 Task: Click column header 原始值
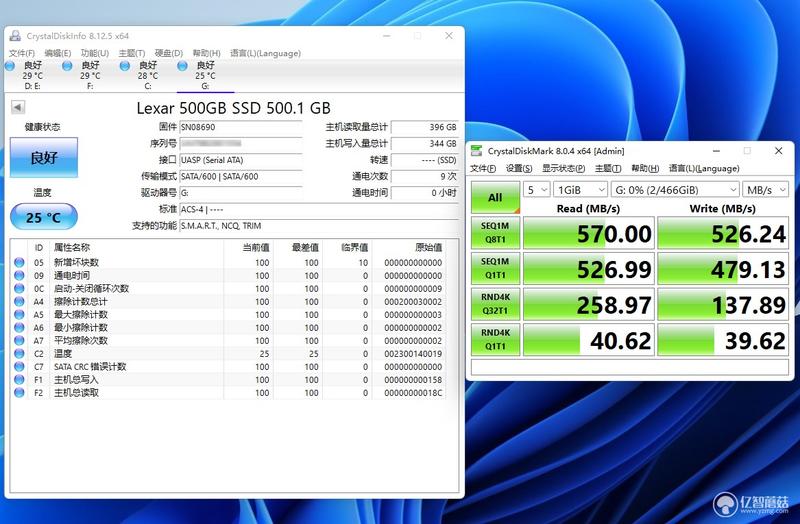coord(429,247)
